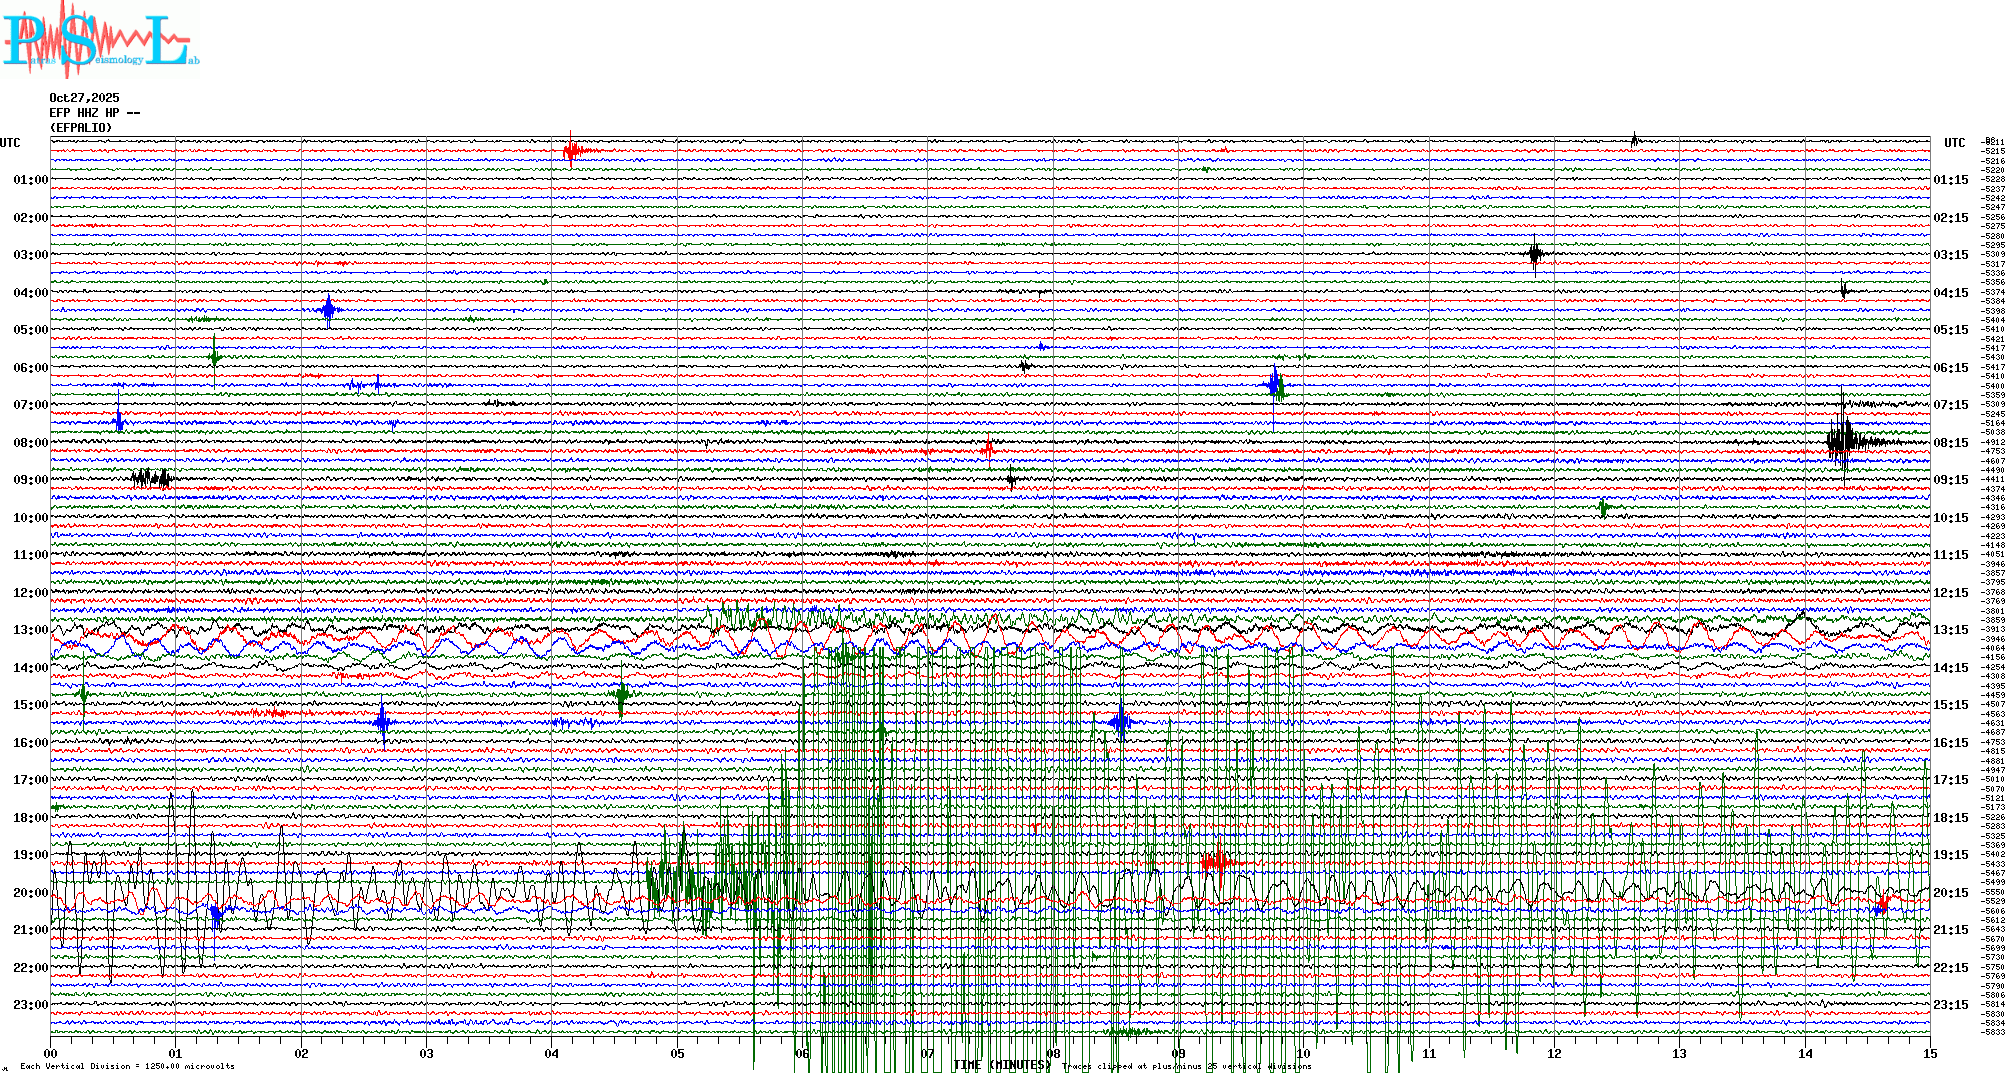2010x1080 pixels.
Task: Click the vertical division microvolts scale note
Action: (127, 1066)
